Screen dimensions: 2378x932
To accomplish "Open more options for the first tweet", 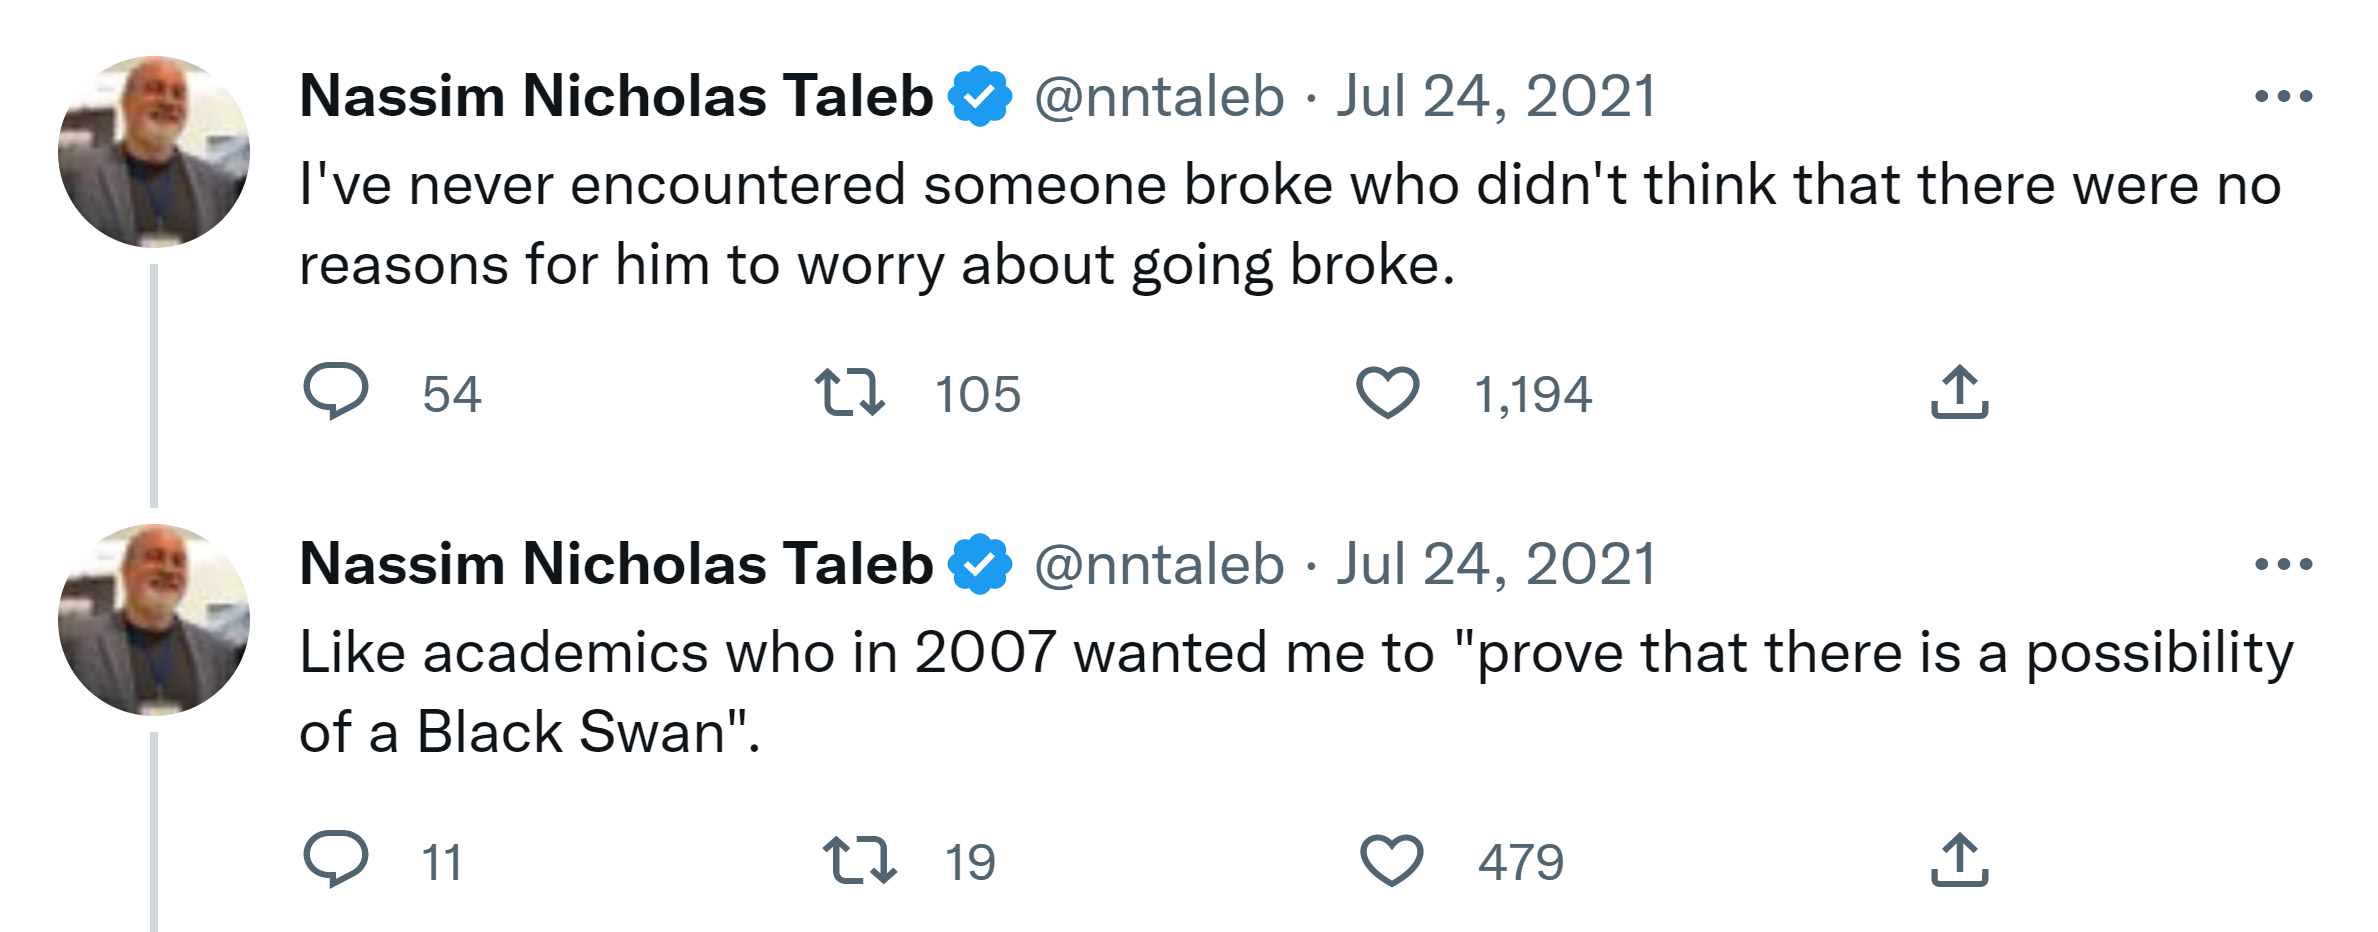I will pyautogui.click(x=2283, y=97).
